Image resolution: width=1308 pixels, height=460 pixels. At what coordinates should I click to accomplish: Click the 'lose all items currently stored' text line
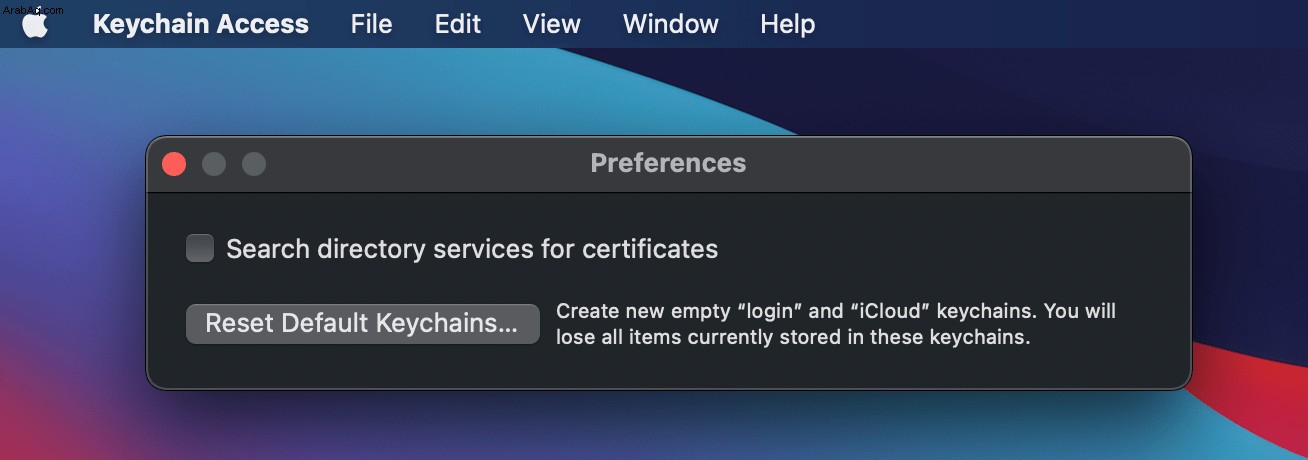pos(793,337)
